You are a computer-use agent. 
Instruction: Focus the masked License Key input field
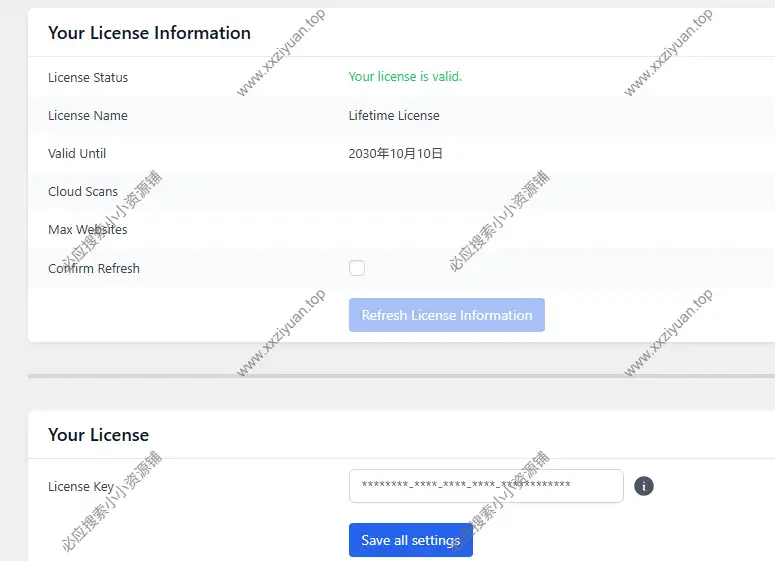point(485,486)
